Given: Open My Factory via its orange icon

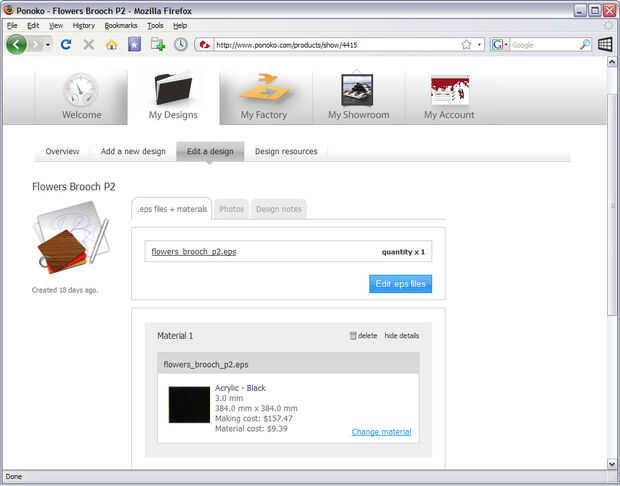Looking at the screenshot, I should coord(265,89).
